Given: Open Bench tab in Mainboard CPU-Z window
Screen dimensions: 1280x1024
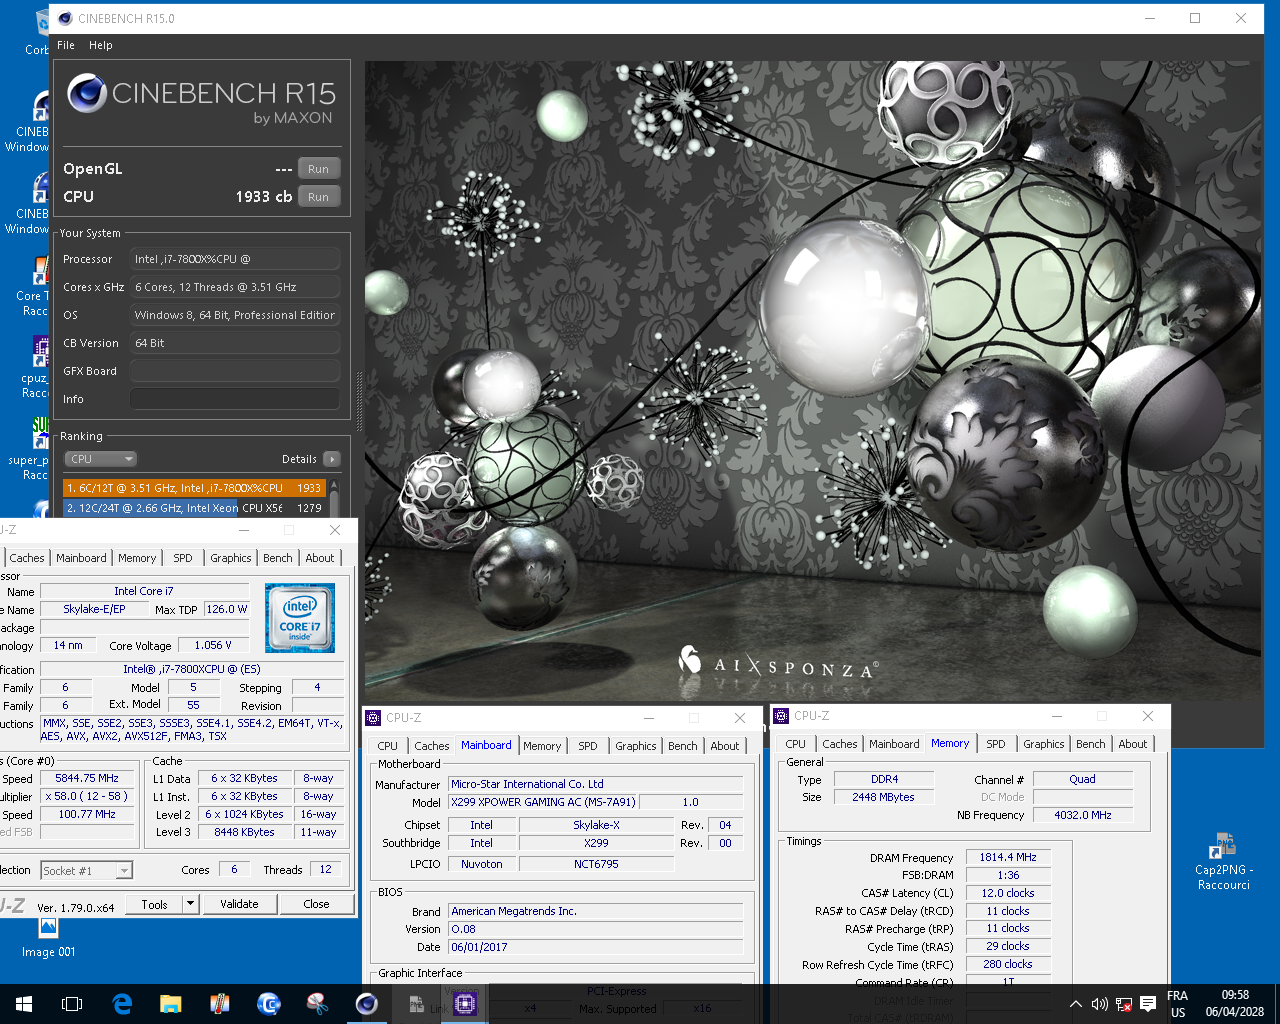Looking at the screenshot, I should 683,746.
